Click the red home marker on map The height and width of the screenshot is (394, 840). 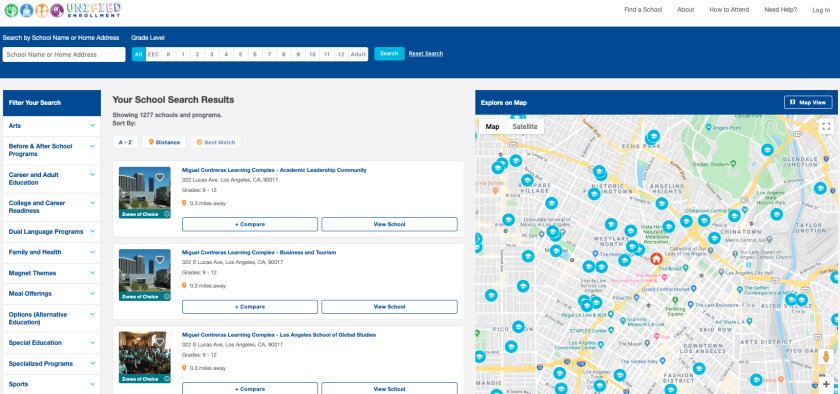coord(656,259)
